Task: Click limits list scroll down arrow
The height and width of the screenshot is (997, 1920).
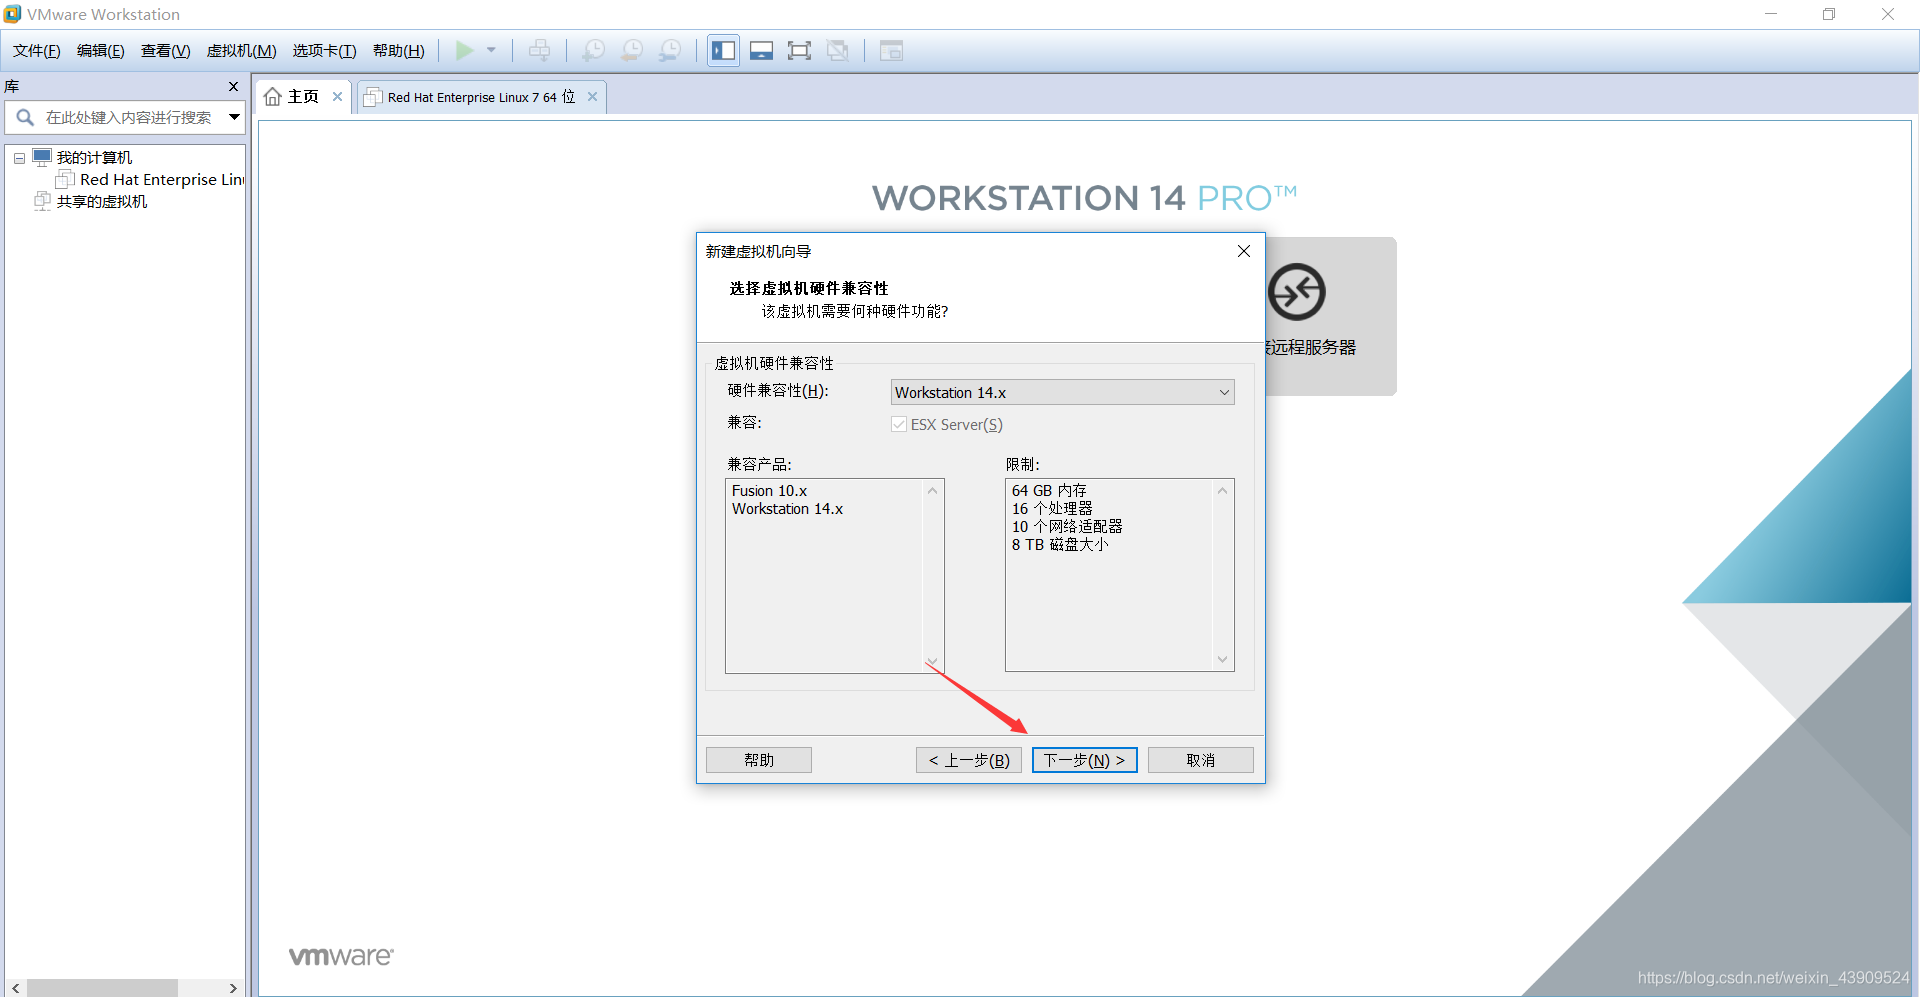Action: (1222, 659)
